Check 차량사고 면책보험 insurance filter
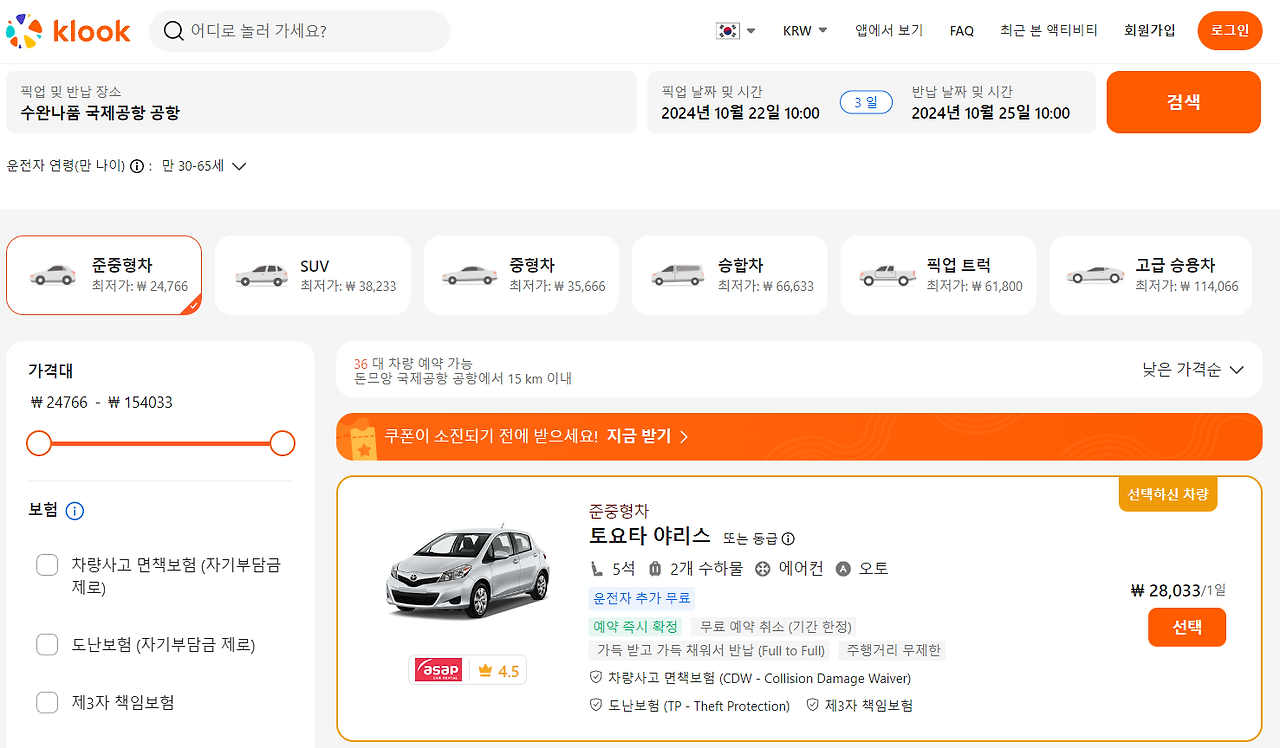Screen dimensions: 1280x748 click(x=47, y=564)
